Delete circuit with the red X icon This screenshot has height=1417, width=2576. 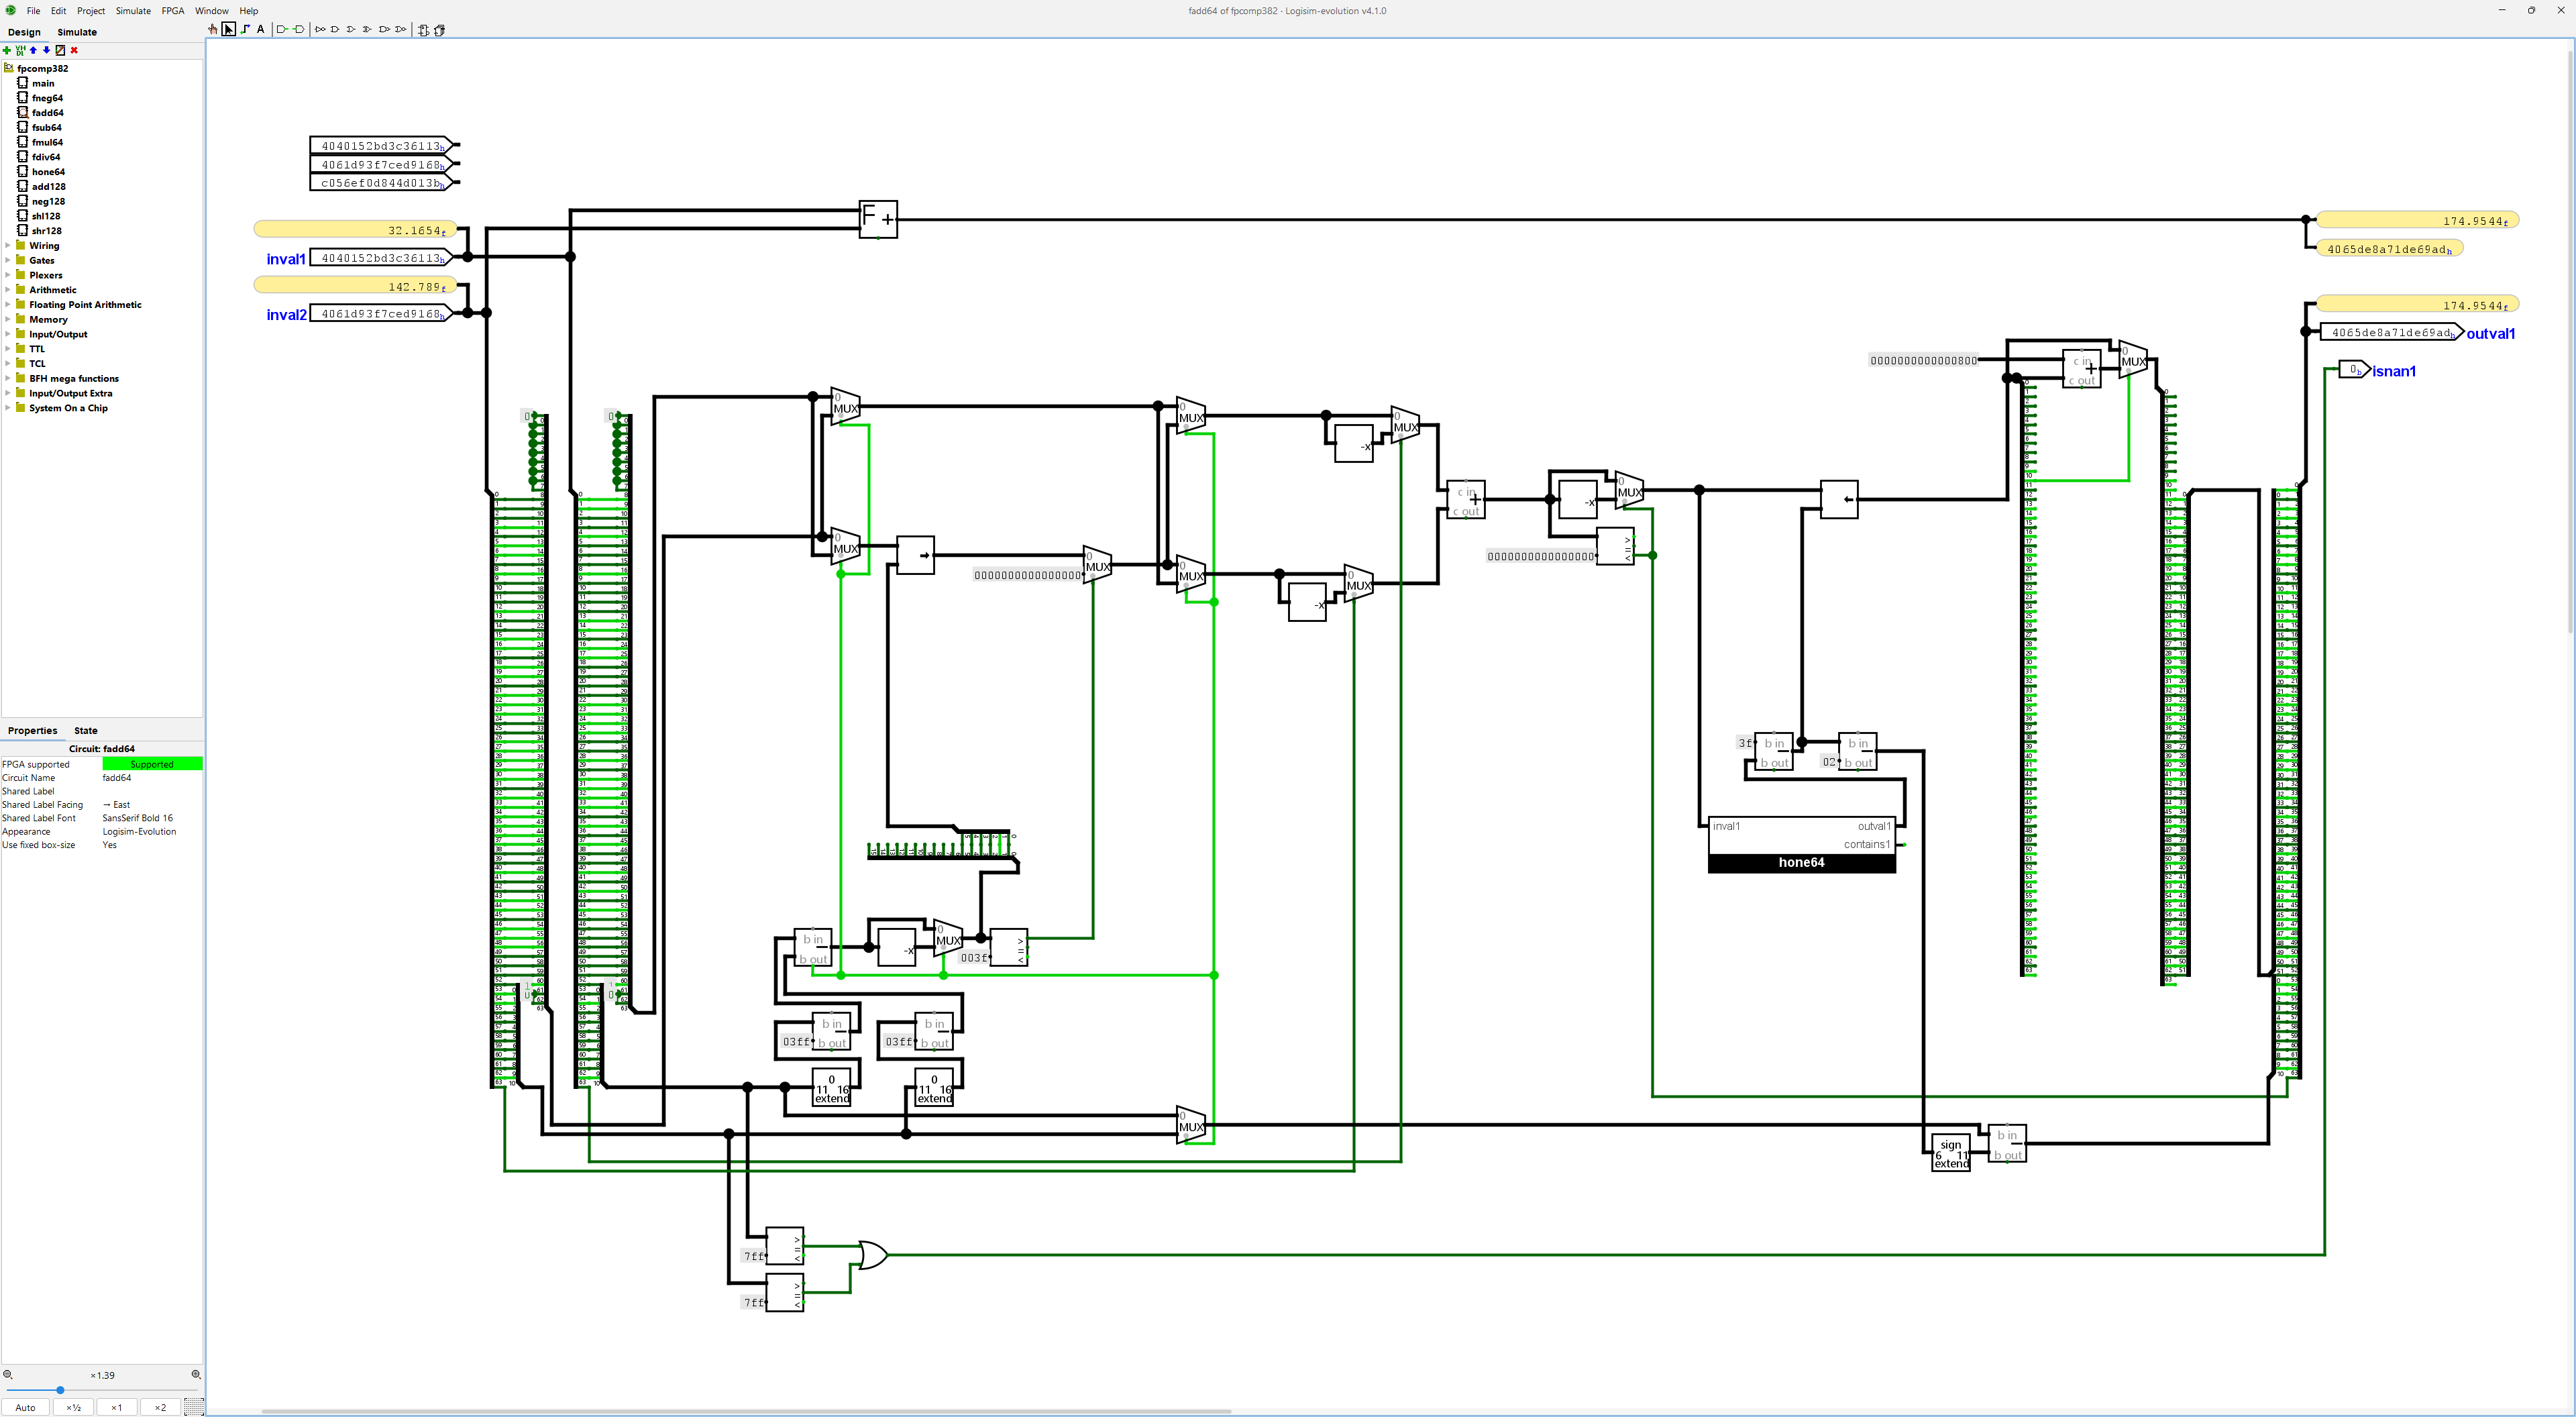pyautogui.click(x=74, y=50)
